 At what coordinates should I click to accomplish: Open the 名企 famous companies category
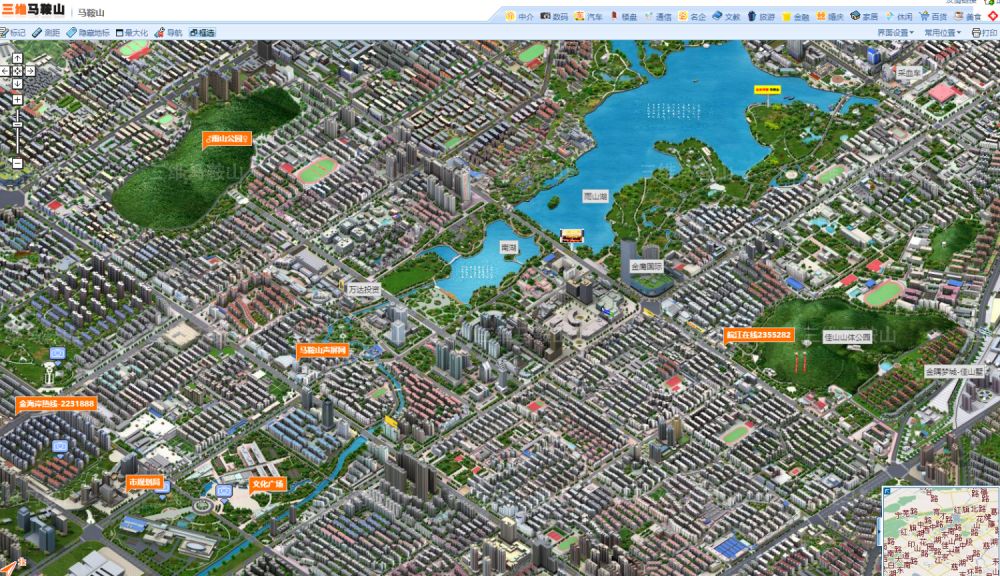692,17
